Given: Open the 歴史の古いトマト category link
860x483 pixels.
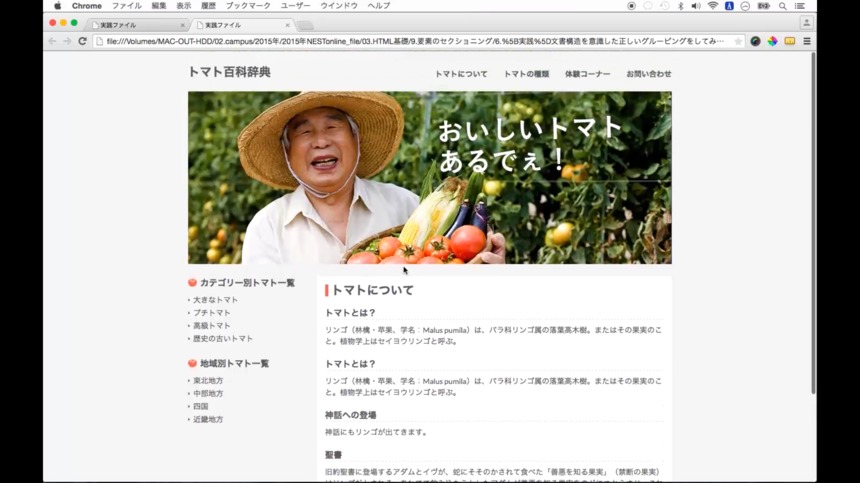Looking at the screenshot, I should click(x=223, y=339).
